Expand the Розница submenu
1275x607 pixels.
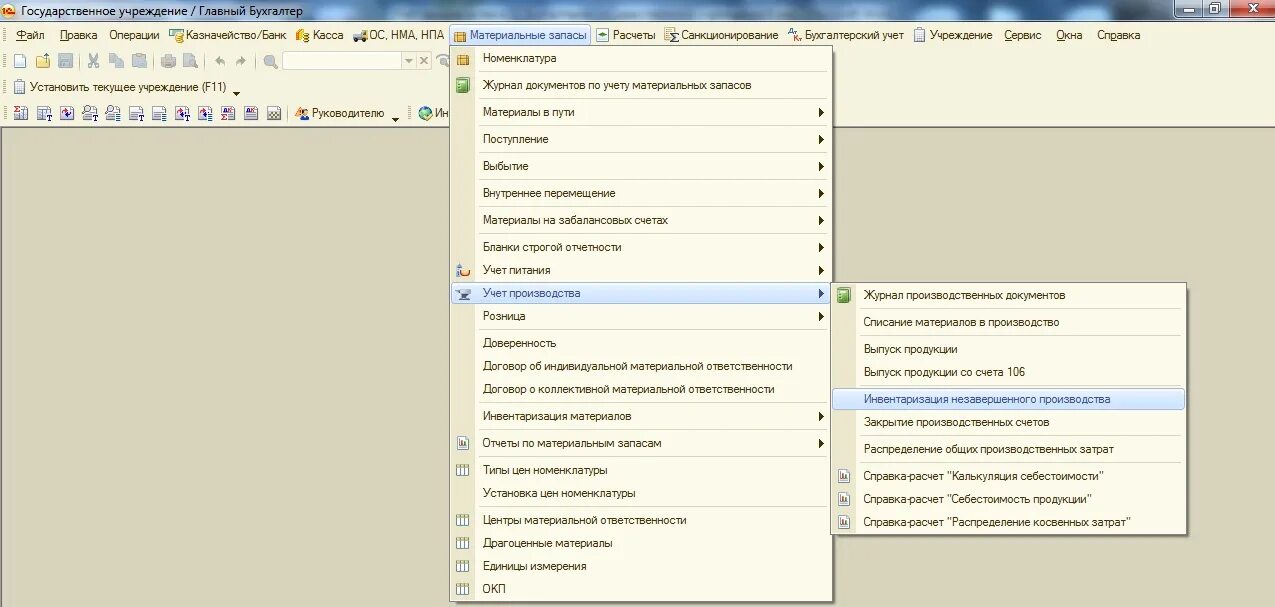click(x=641, y=317)
